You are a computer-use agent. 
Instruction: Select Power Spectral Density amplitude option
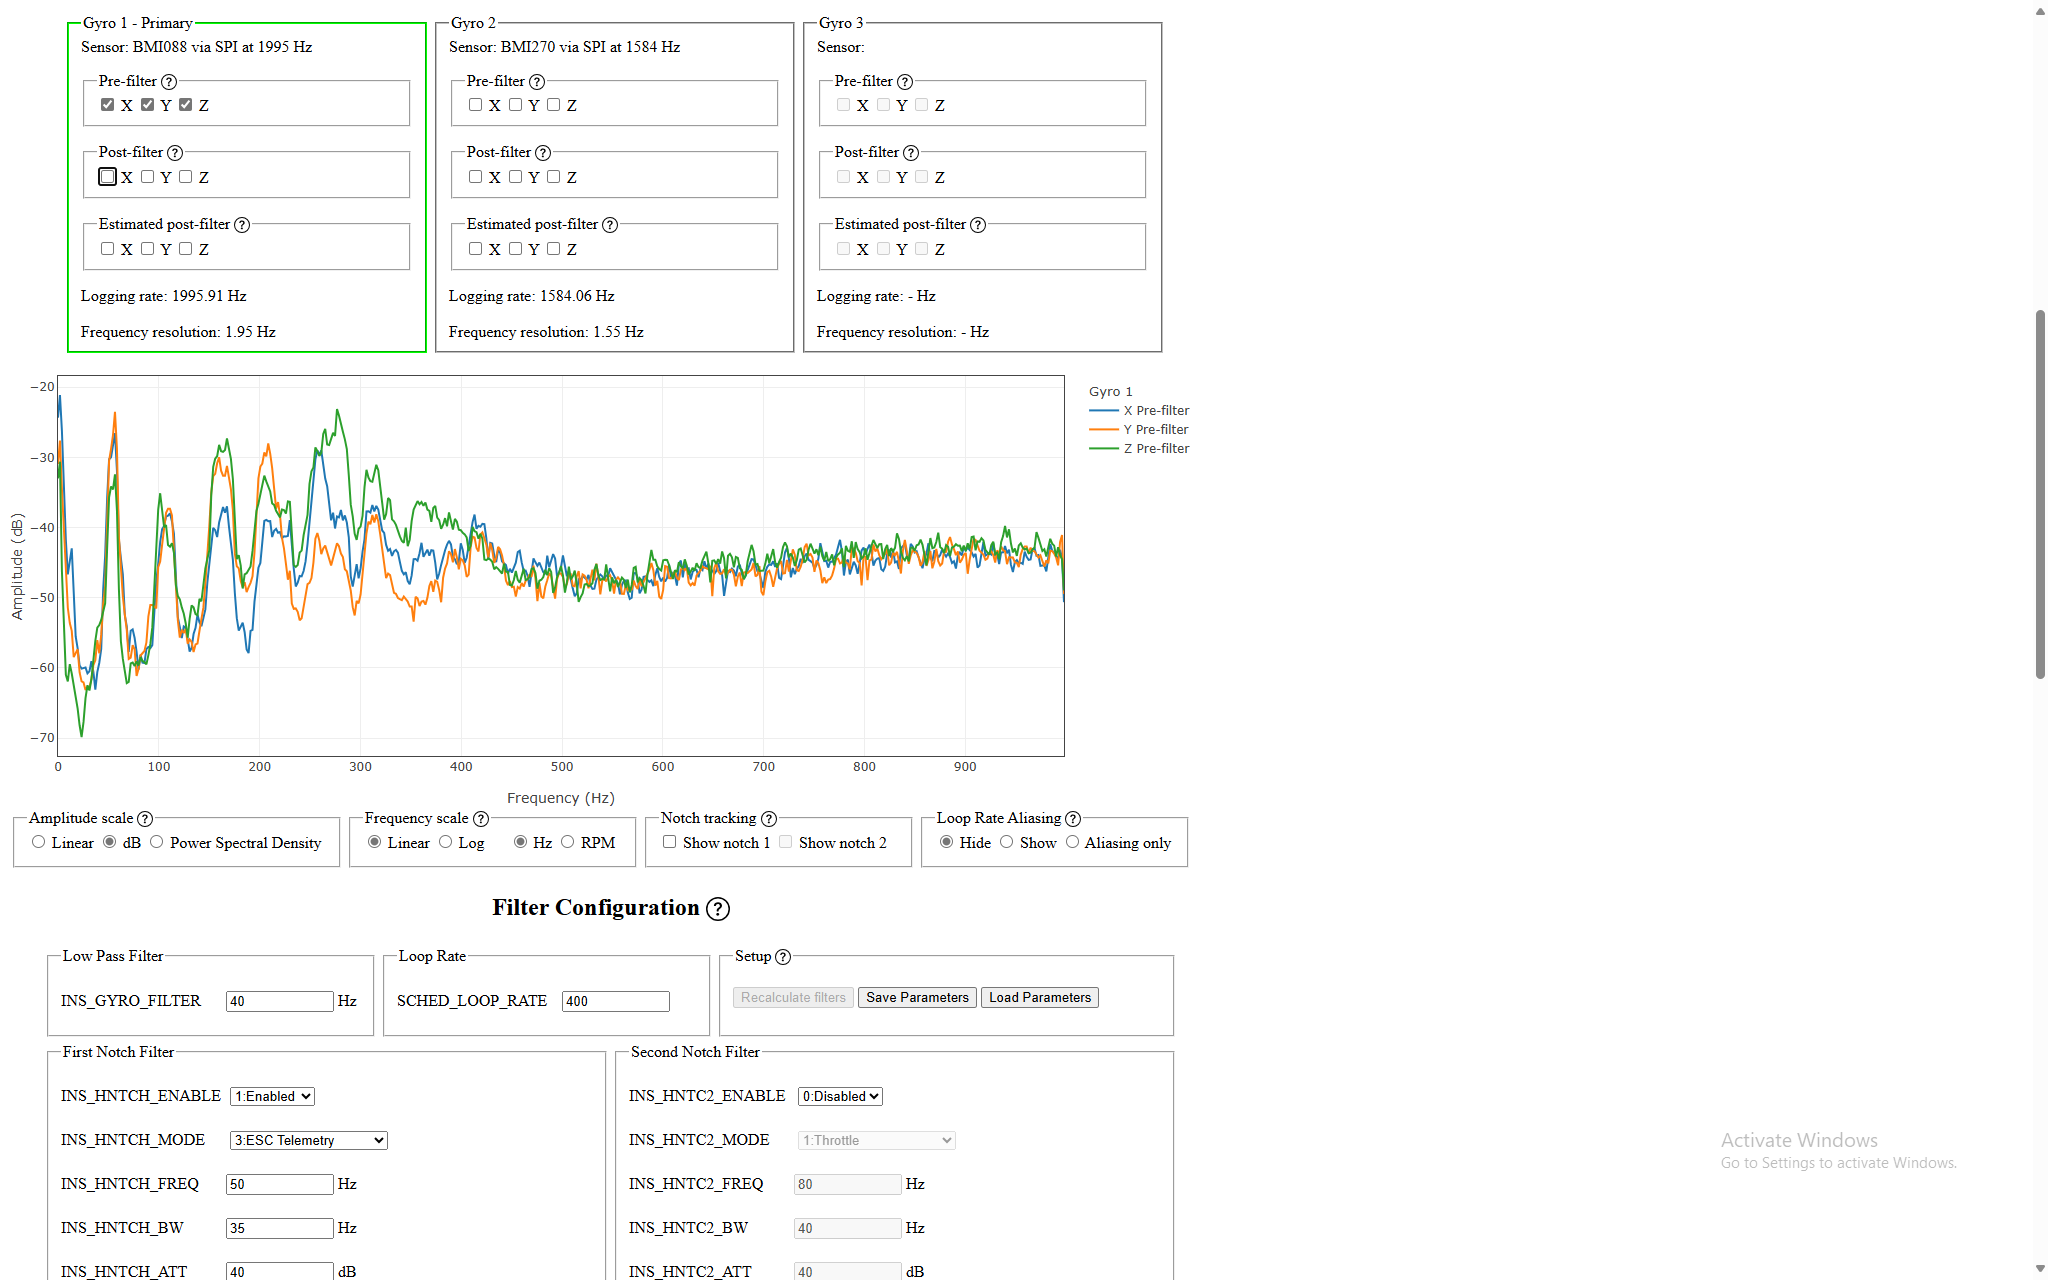tap(157, 842)
